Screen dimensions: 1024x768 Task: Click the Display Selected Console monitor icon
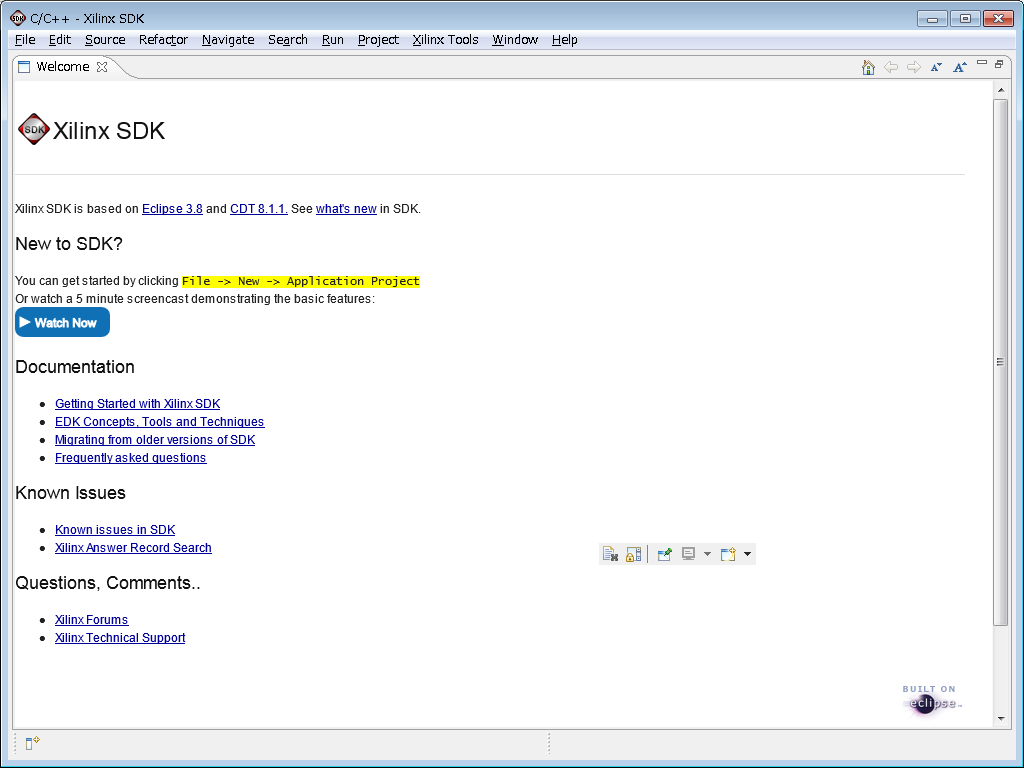tap(689, 554)
